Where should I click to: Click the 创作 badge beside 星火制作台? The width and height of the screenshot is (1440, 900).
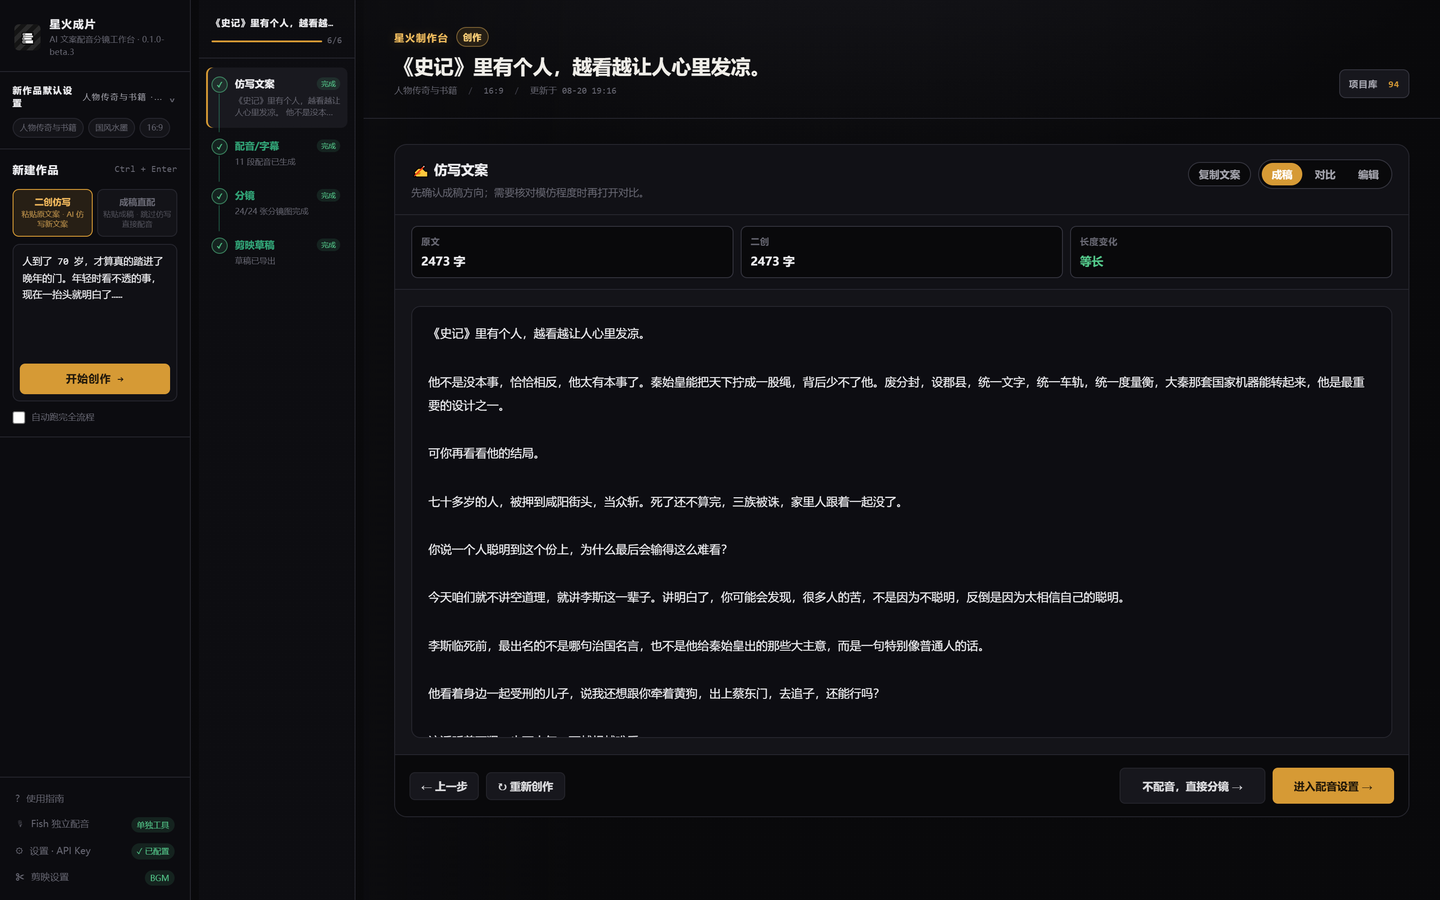(472, 38)
